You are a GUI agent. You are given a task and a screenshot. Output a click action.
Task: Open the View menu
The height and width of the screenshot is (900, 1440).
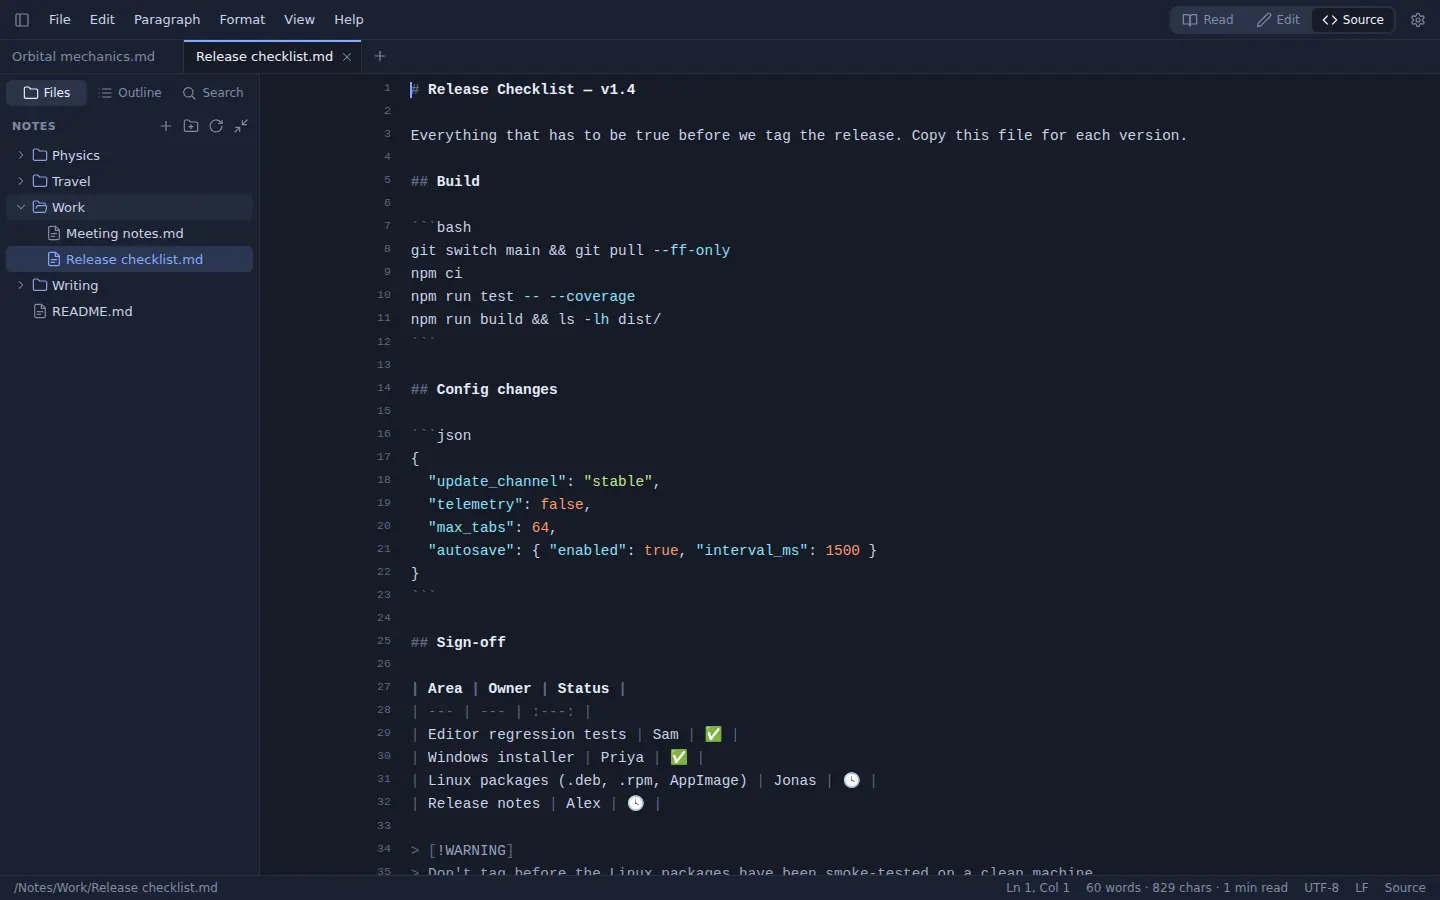pyautogui.click(x=299, y=19)
